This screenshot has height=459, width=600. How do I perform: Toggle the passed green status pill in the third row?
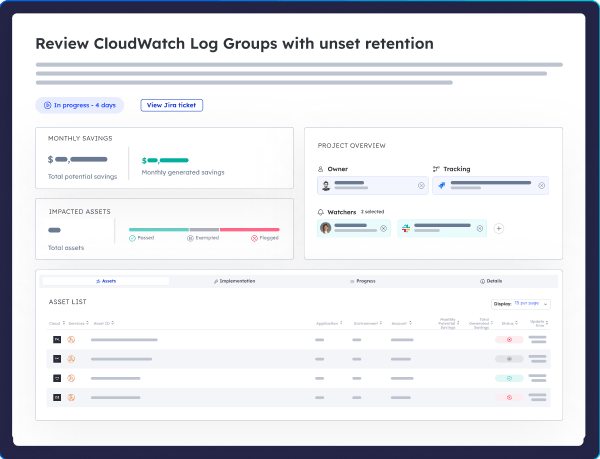click(x=509, y=378)
